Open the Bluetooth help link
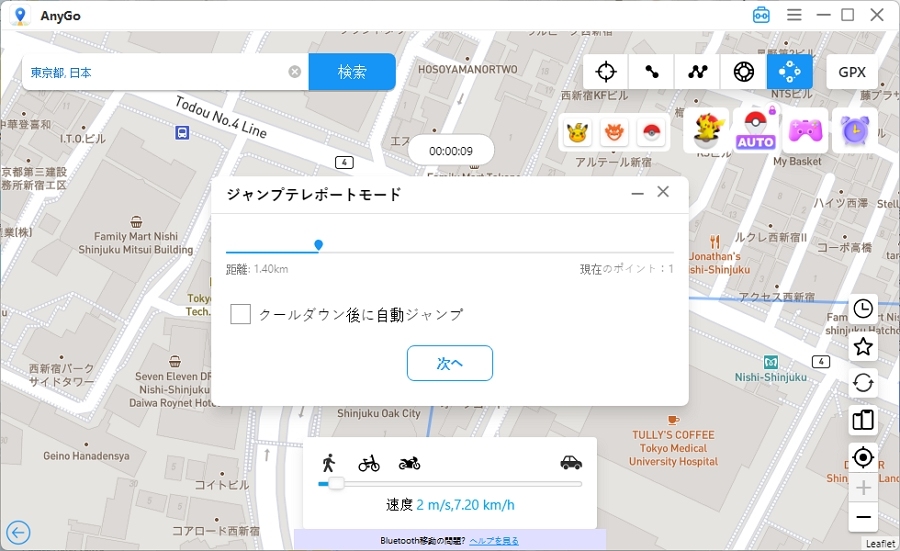The image size is (900, 551). pyautogui.click(x=494, y=541)
